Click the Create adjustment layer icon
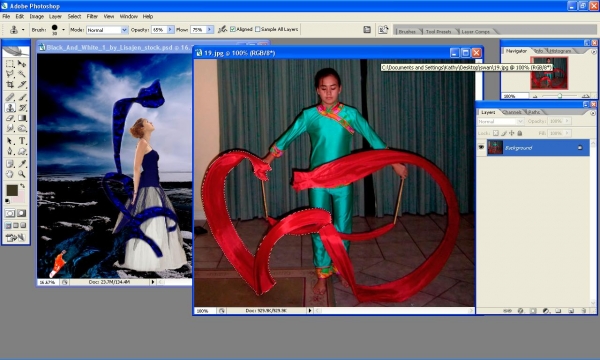600x360 pixels. coord(546,311)
